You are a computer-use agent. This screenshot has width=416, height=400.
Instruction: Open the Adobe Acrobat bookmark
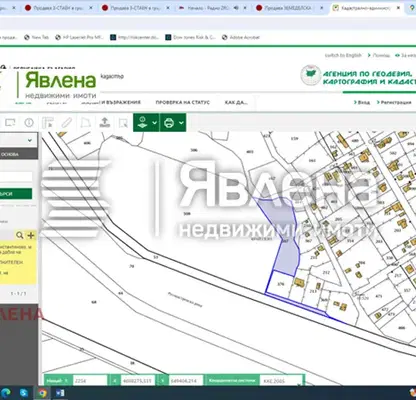point(241,37)
